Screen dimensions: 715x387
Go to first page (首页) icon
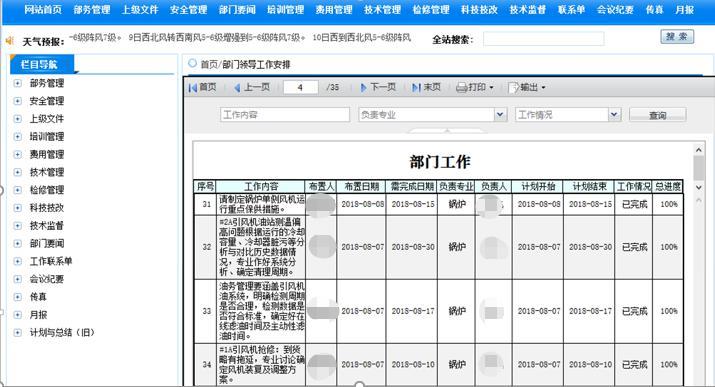click(x=193, y=87)
